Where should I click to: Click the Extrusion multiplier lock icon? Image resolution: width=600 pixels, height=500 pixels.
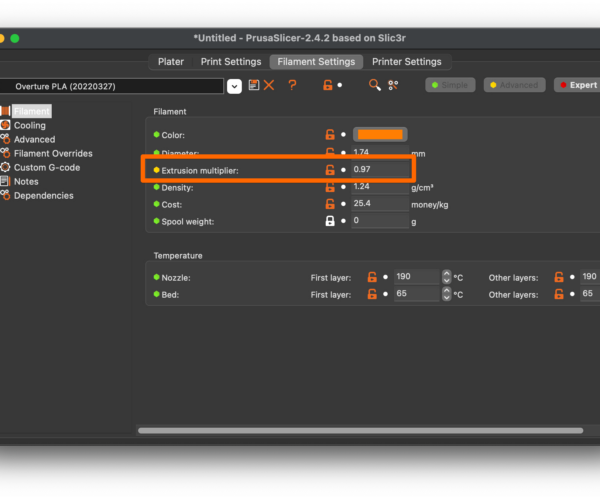[x=330, y=169]
